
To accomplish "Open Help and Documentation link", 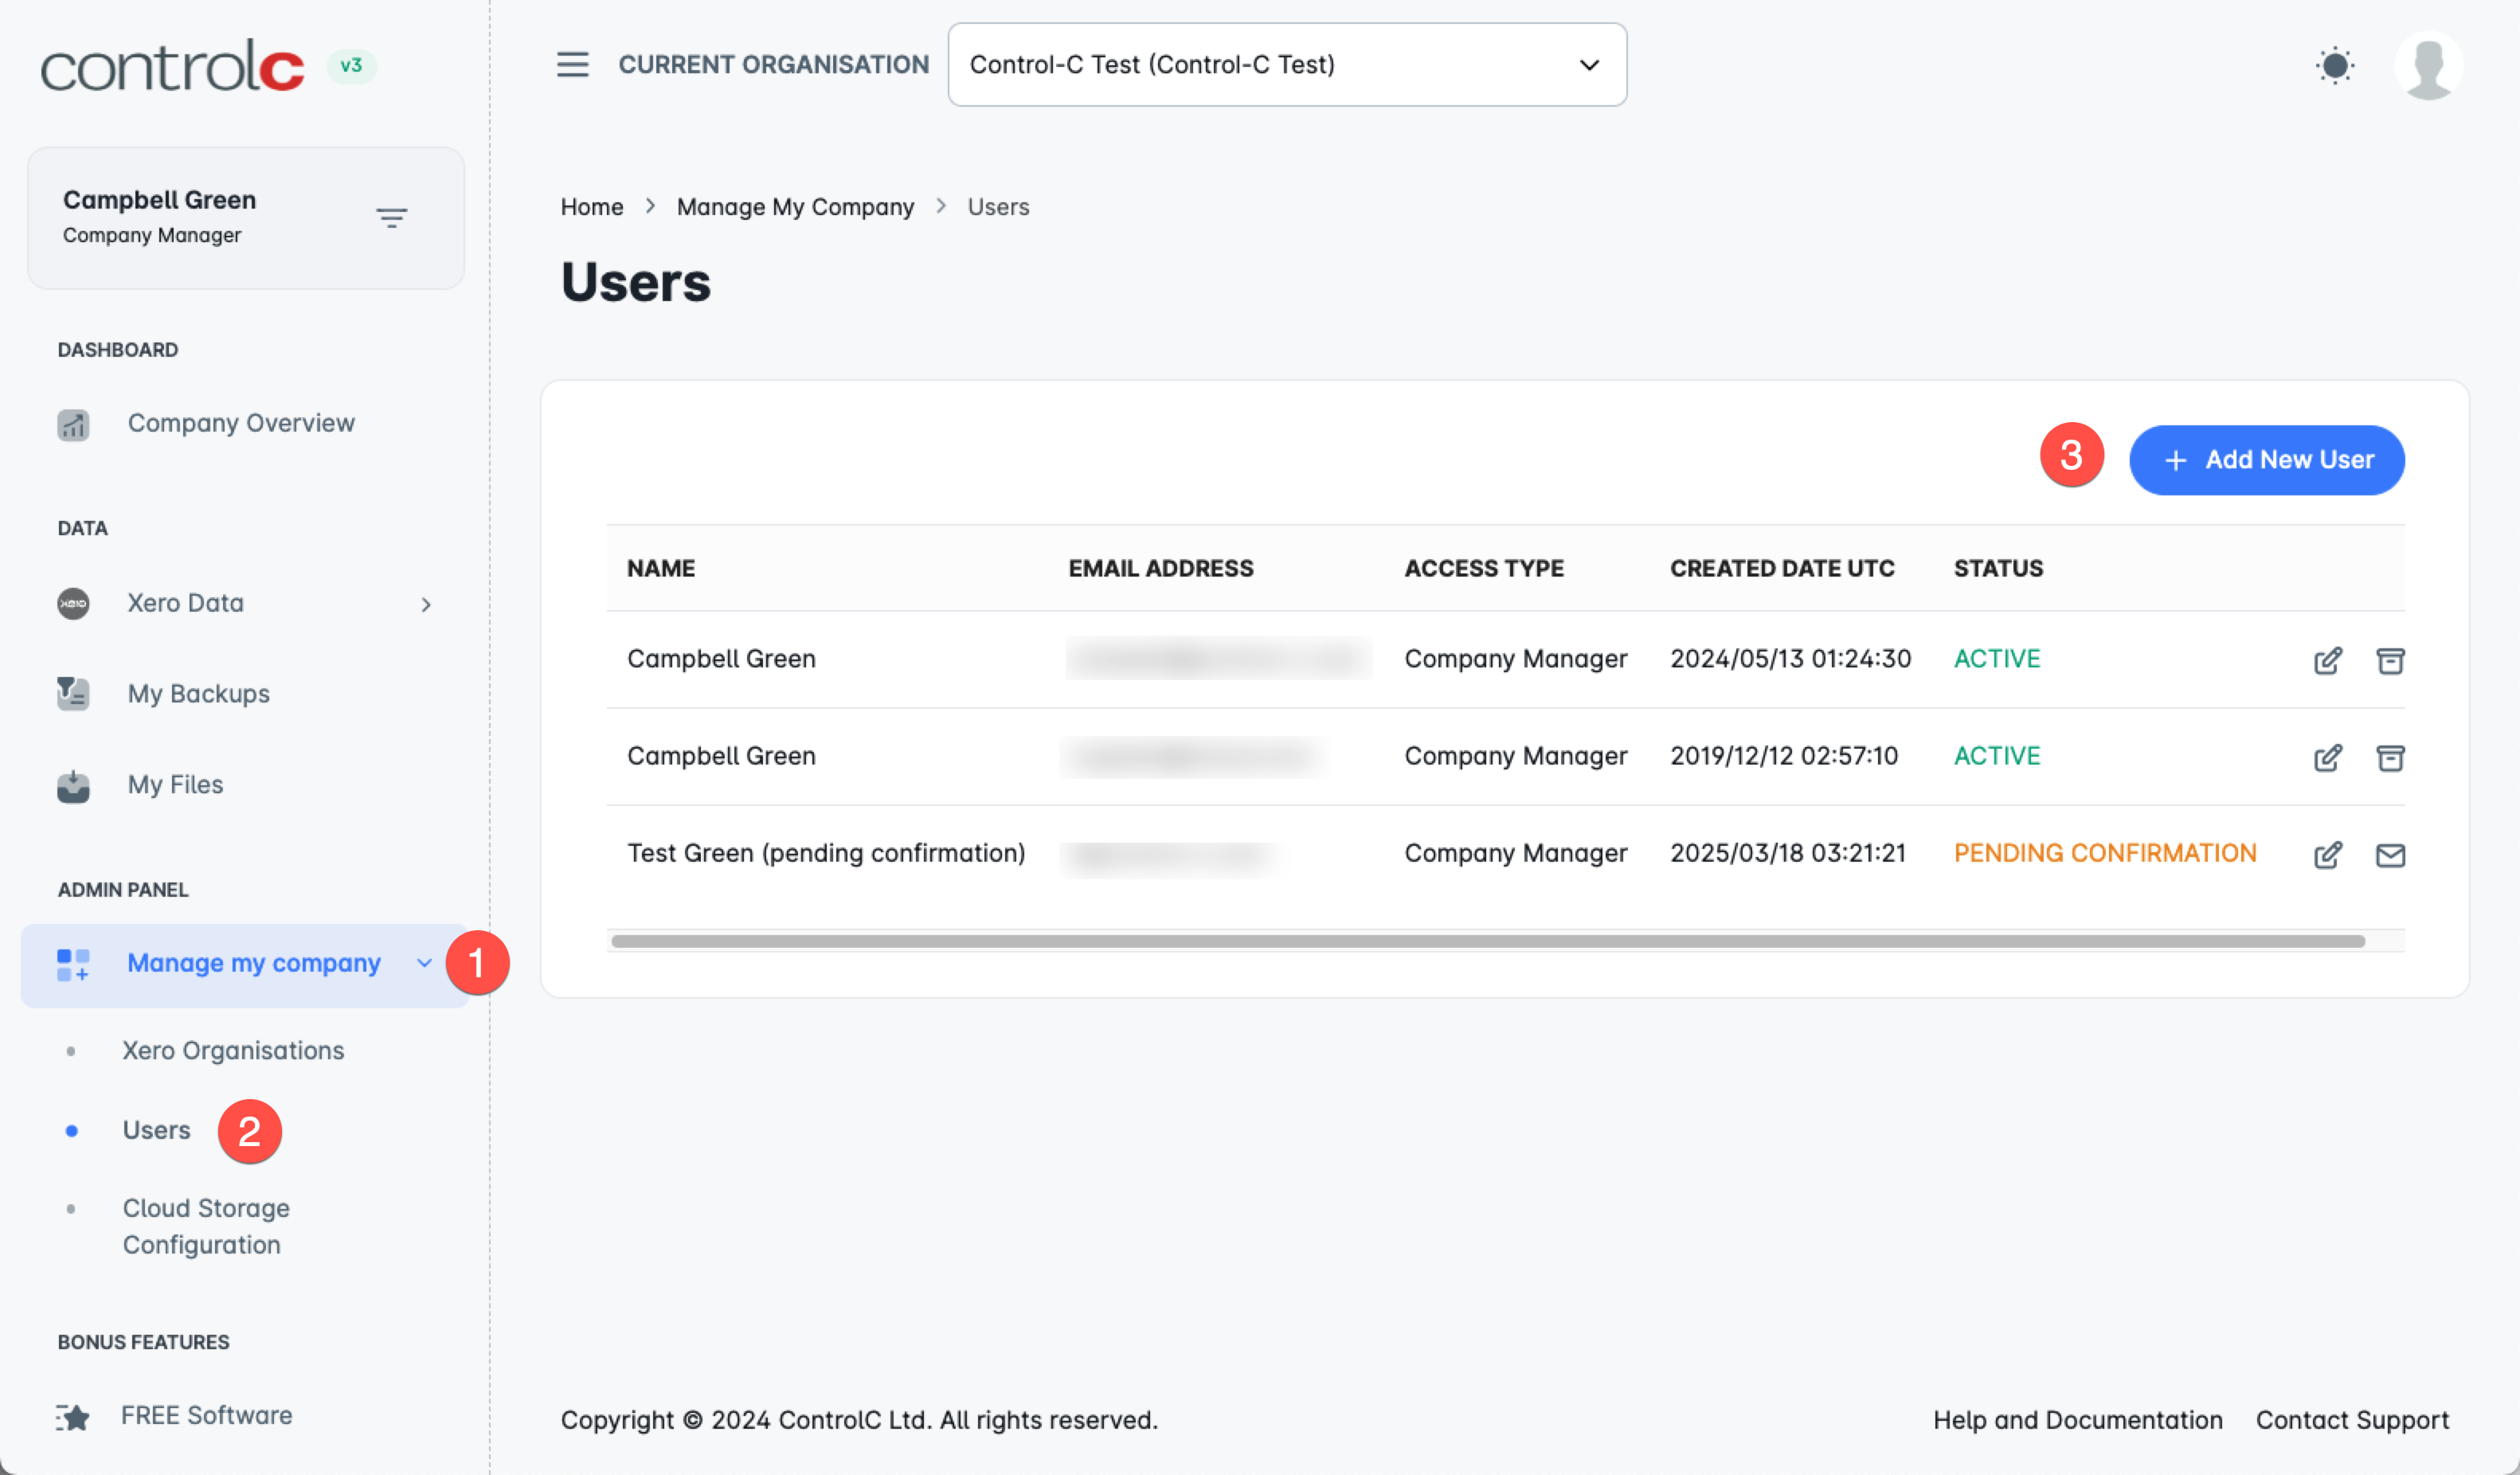I will pos(2077,1420).
